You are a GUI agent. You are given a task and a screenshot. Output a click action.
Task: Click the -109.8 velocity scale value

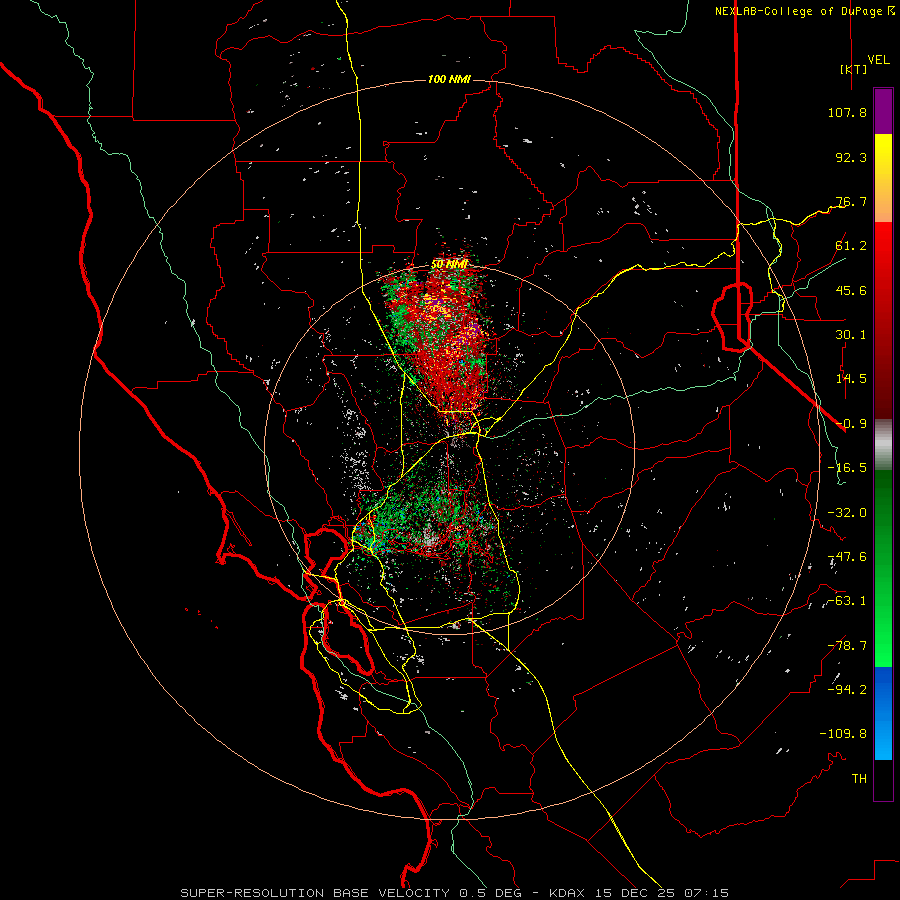(843, 734)
